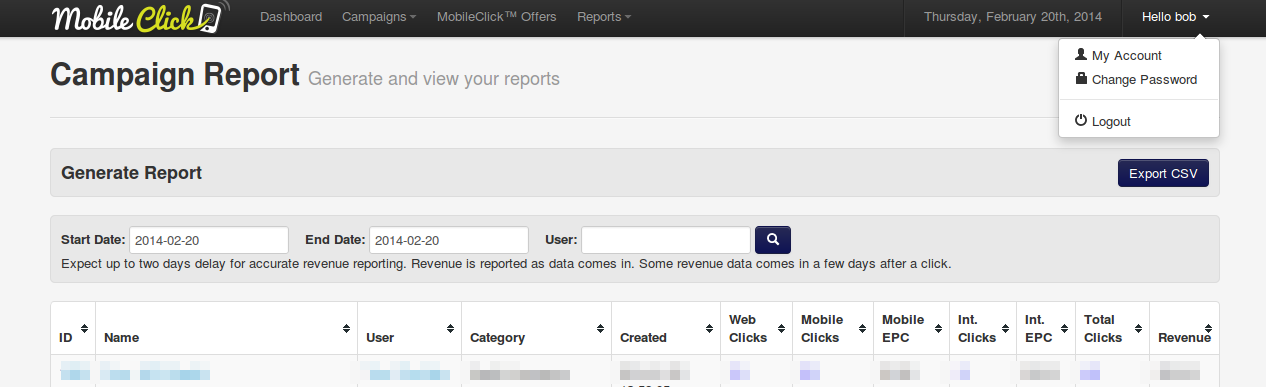Sort table by Name column arrows
The width and height of the screenshot is (1266, 387).
(346, 329)
